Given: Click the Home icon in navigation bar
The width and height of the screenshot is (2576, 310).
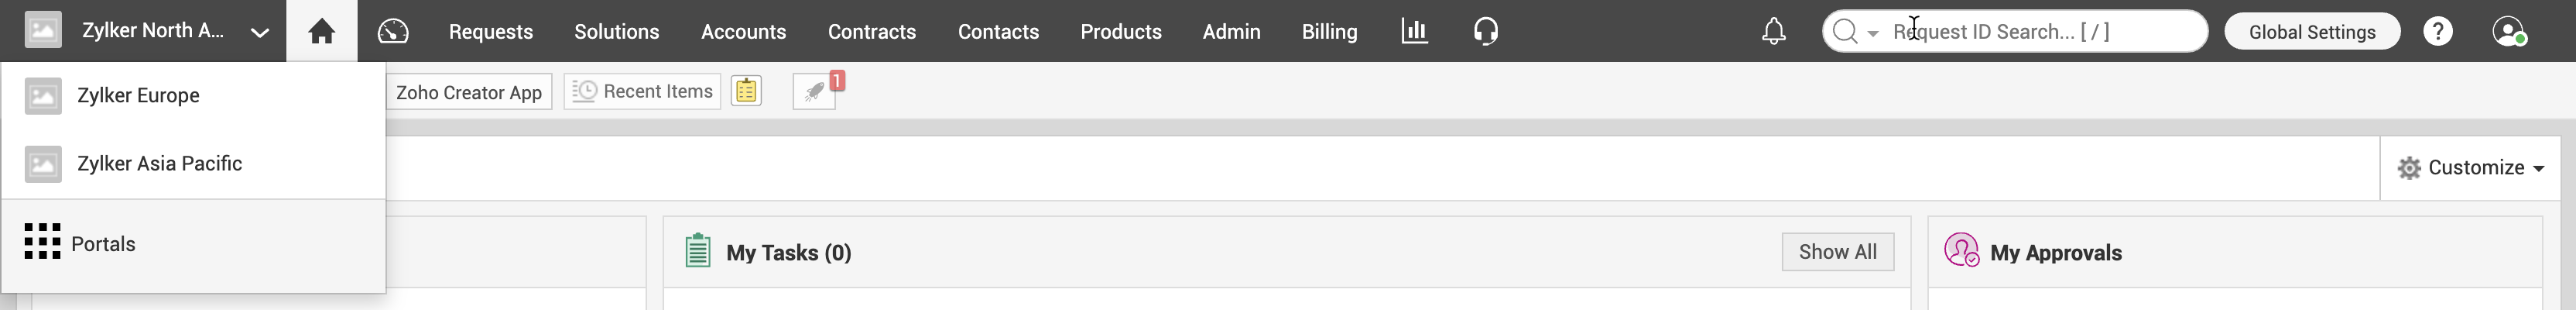Looking at the screenshot, I should point(321,32).
